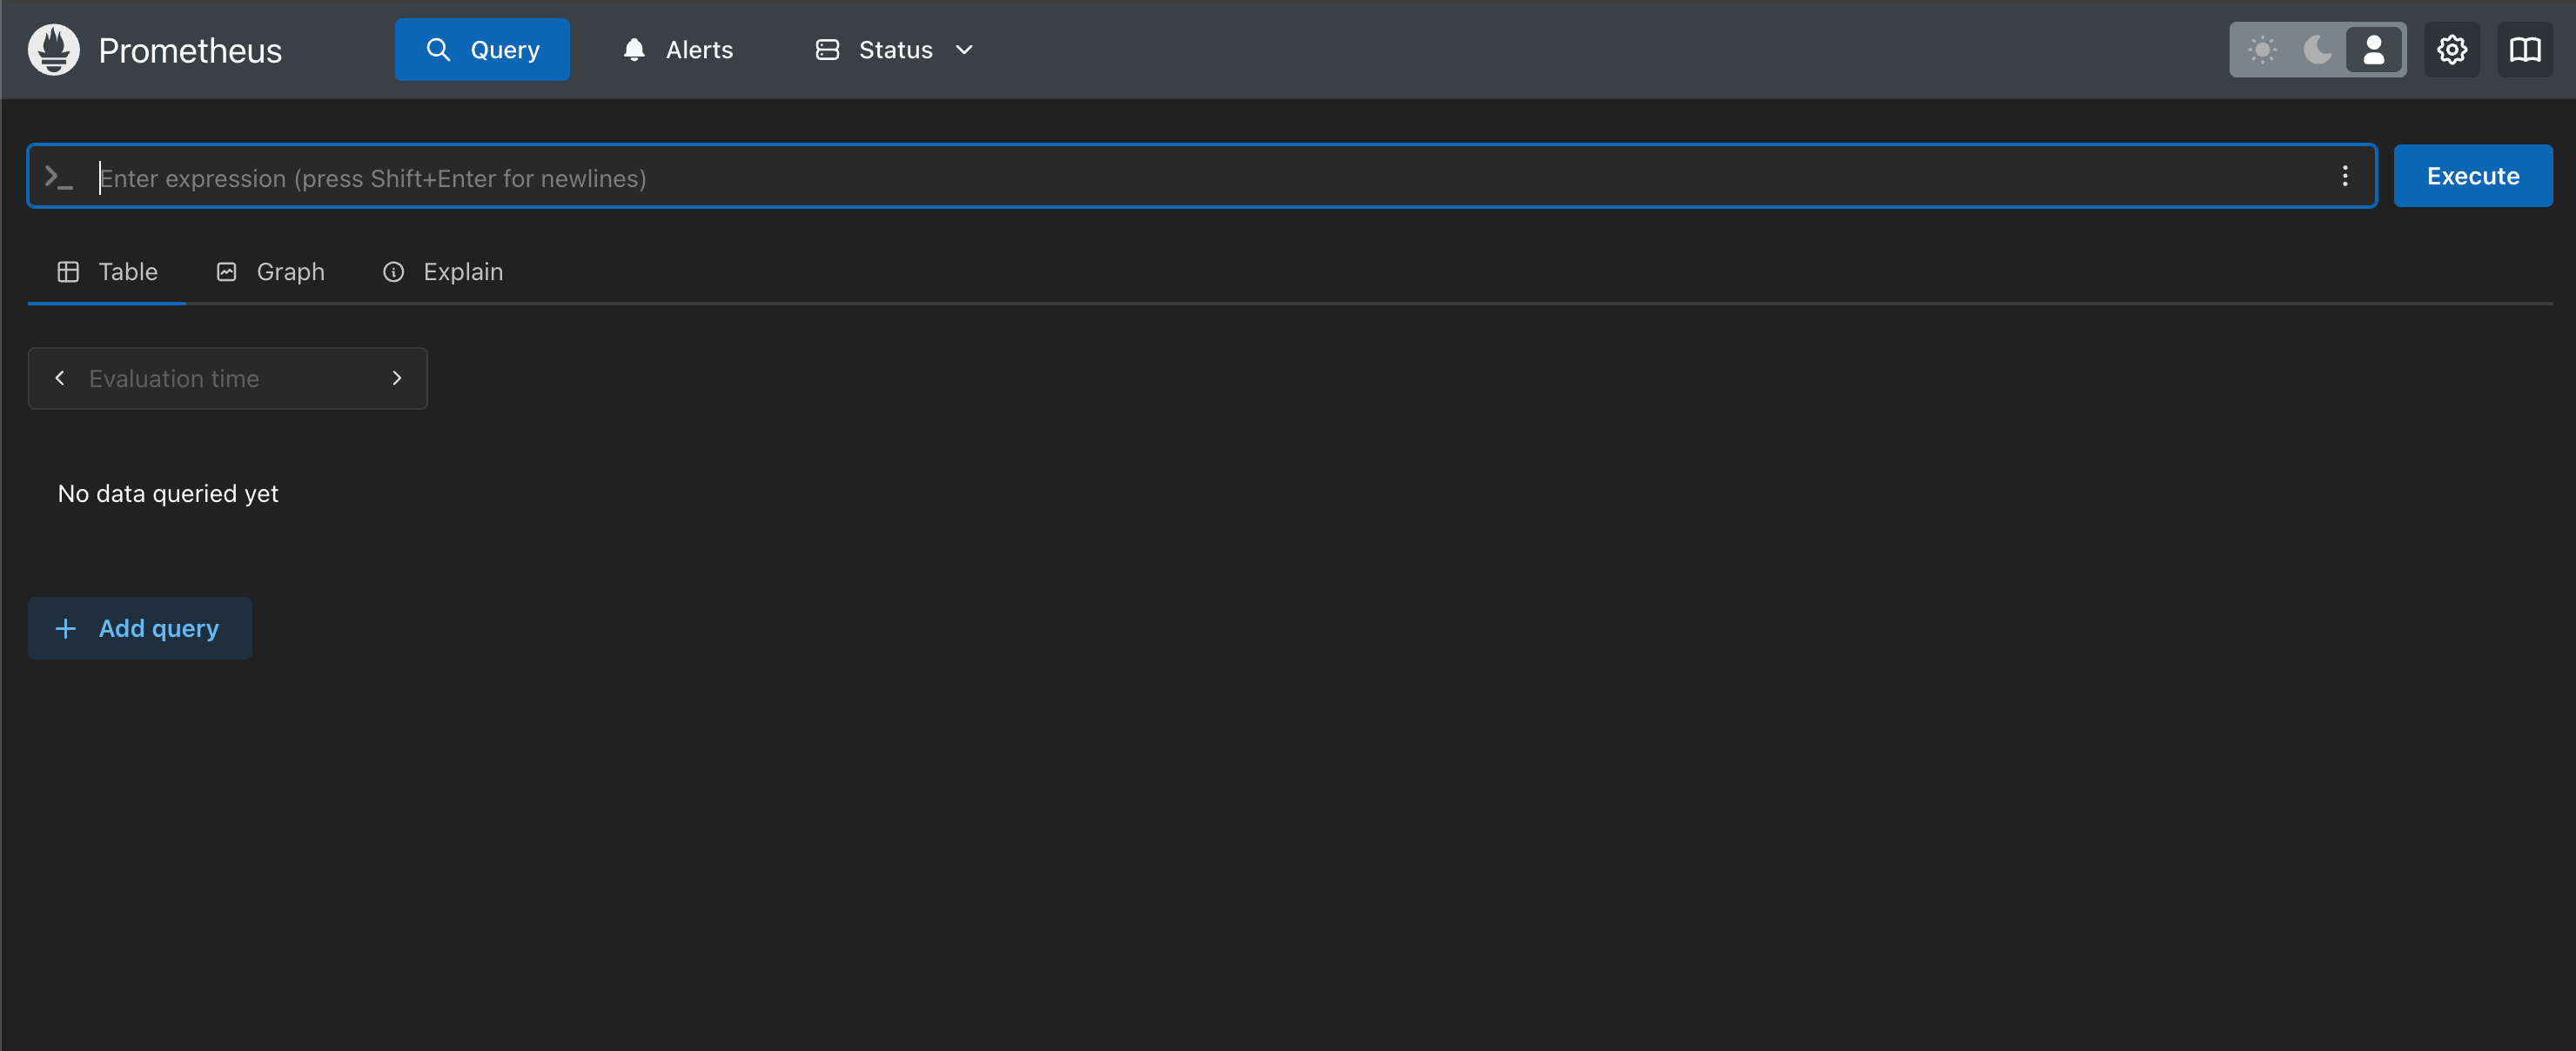Click into the expression input box
This screenshot has width=2576, height=1051.
click(1200, 178)
